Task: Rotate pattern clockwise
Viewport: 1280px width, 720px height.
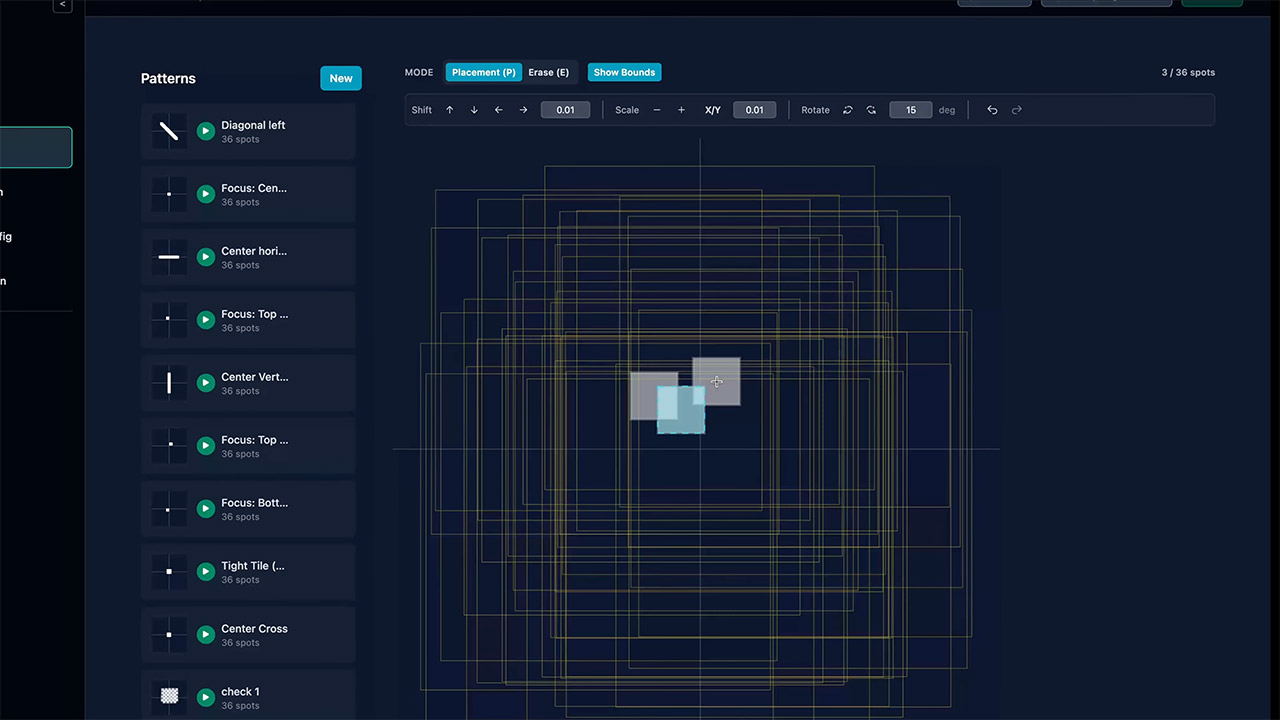Action: click(x=871, y=110)
